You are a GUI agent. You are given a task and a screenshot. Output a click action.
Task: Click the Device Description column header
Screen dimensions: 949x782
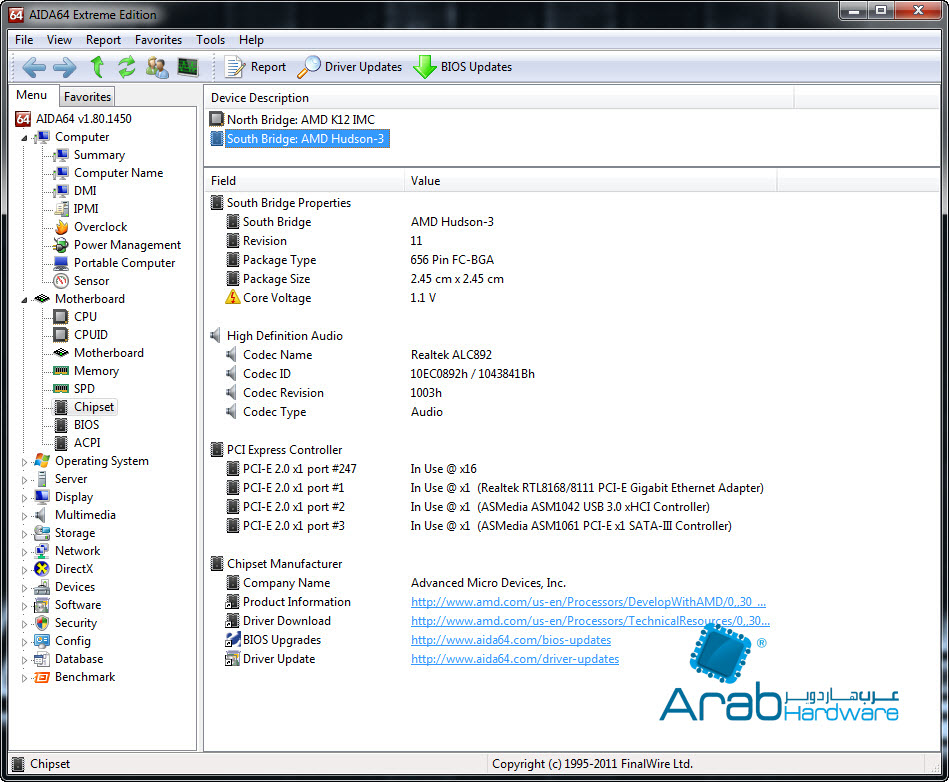(x=499, y=98)
